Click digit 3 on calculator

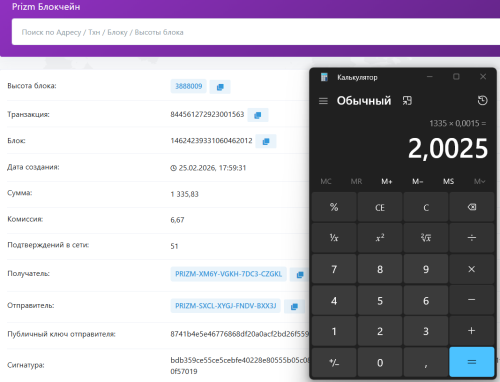click(426, 331)
